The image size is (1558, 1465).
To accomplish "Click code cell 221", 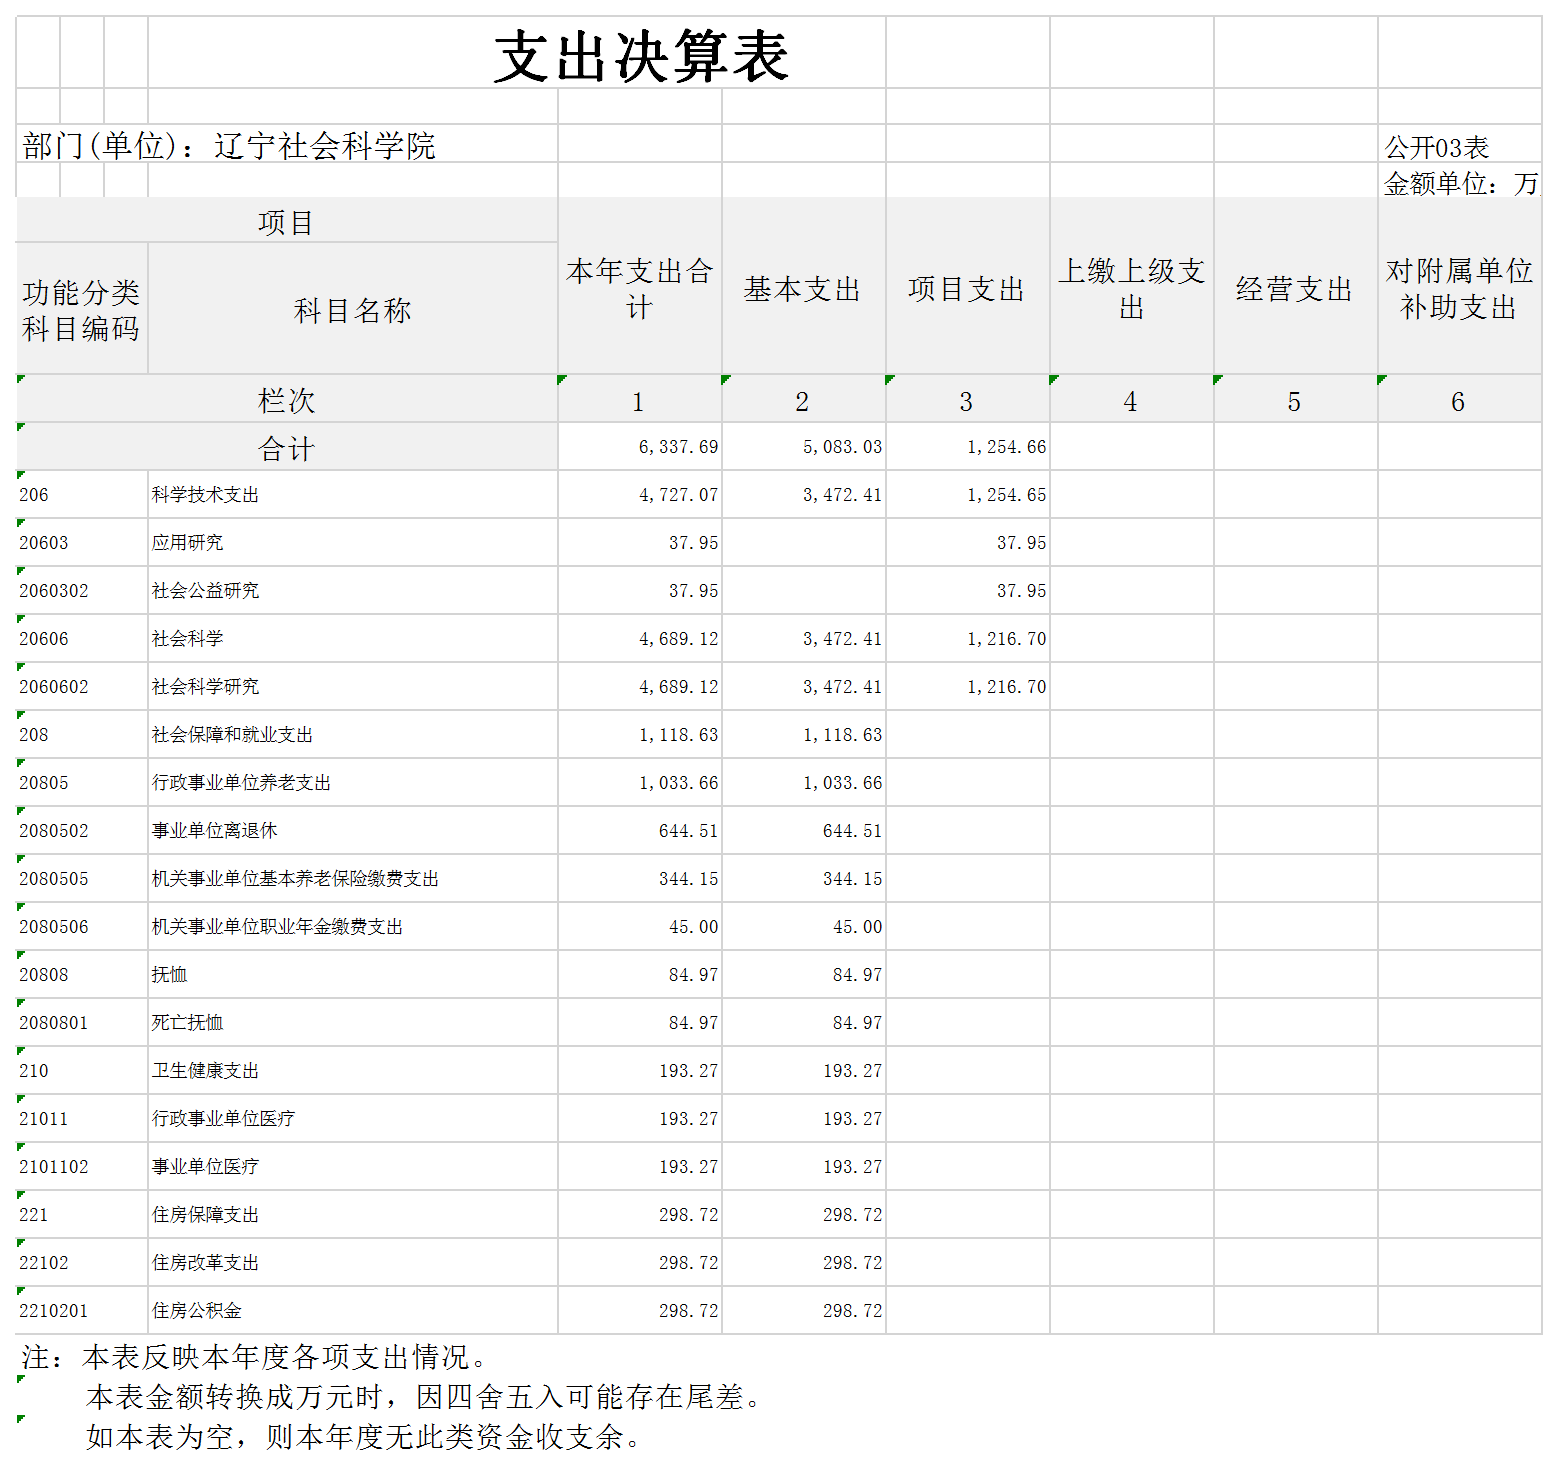I will [81, 1215].
